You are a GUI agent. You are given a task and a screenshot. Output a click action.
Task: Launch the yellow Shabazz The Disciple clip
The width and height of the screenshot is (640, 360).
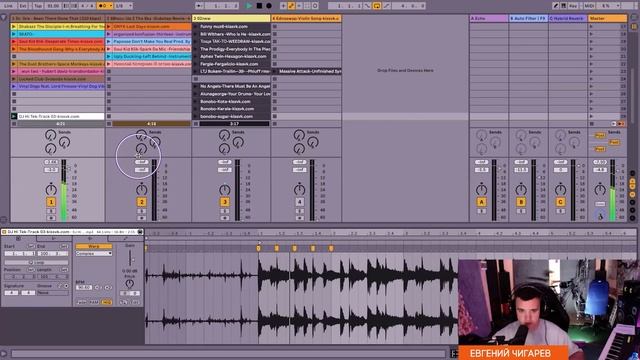coord(14,27)
